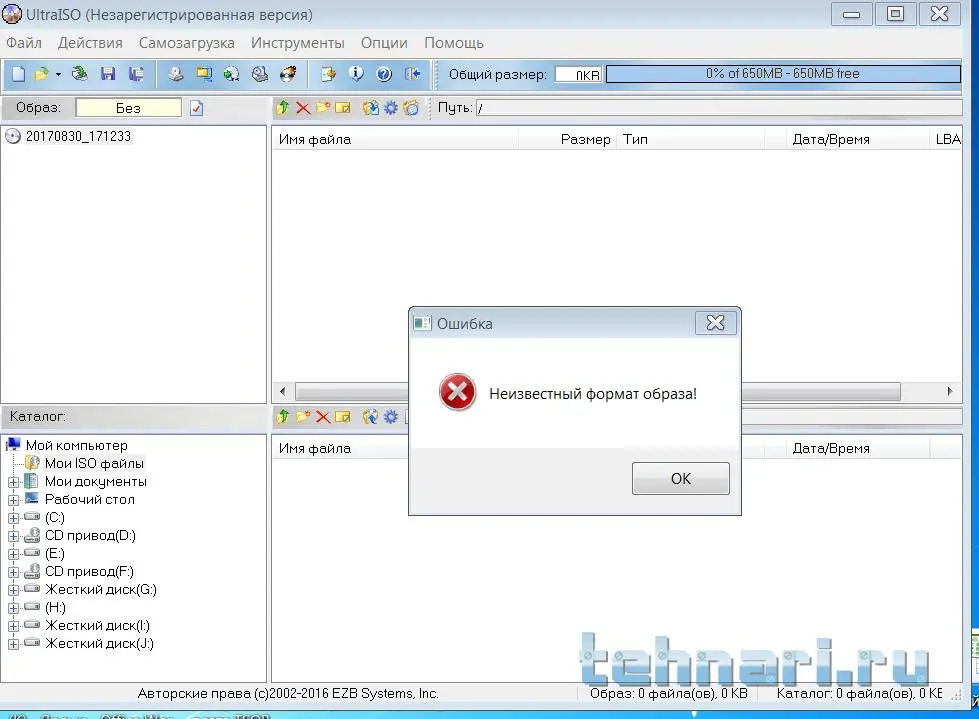Open the Действия menu

[x=90, y=43]
